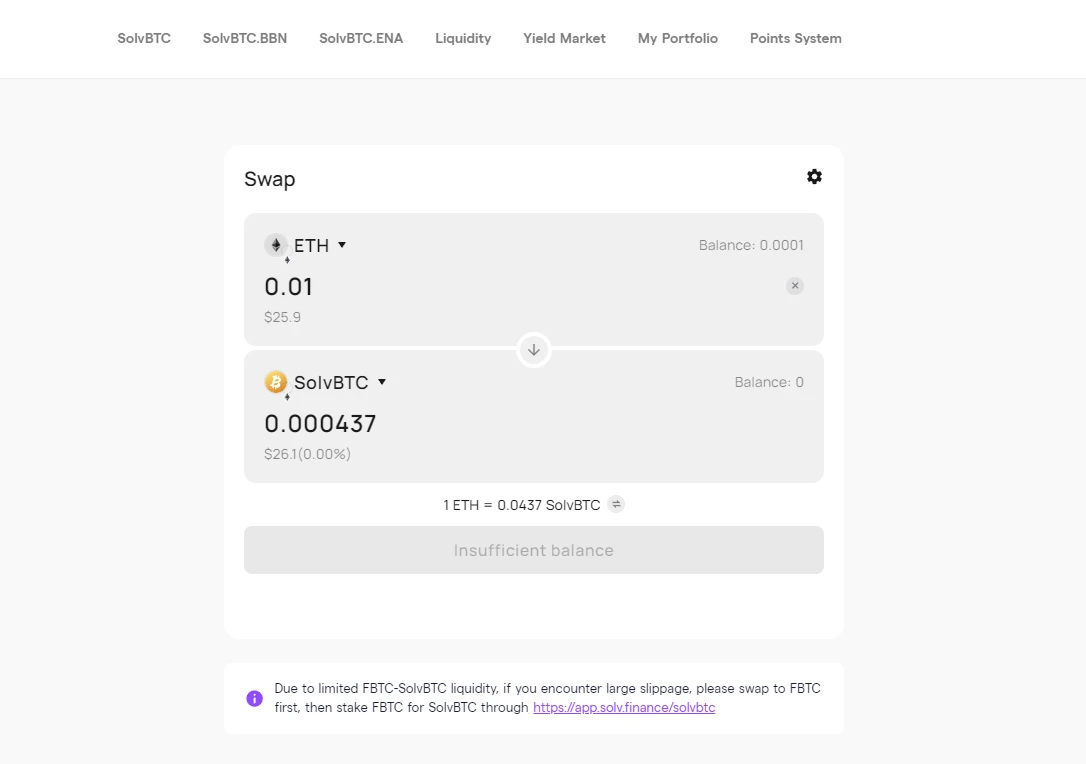Expand the ETH token dropdown arrow

[342, 245]
